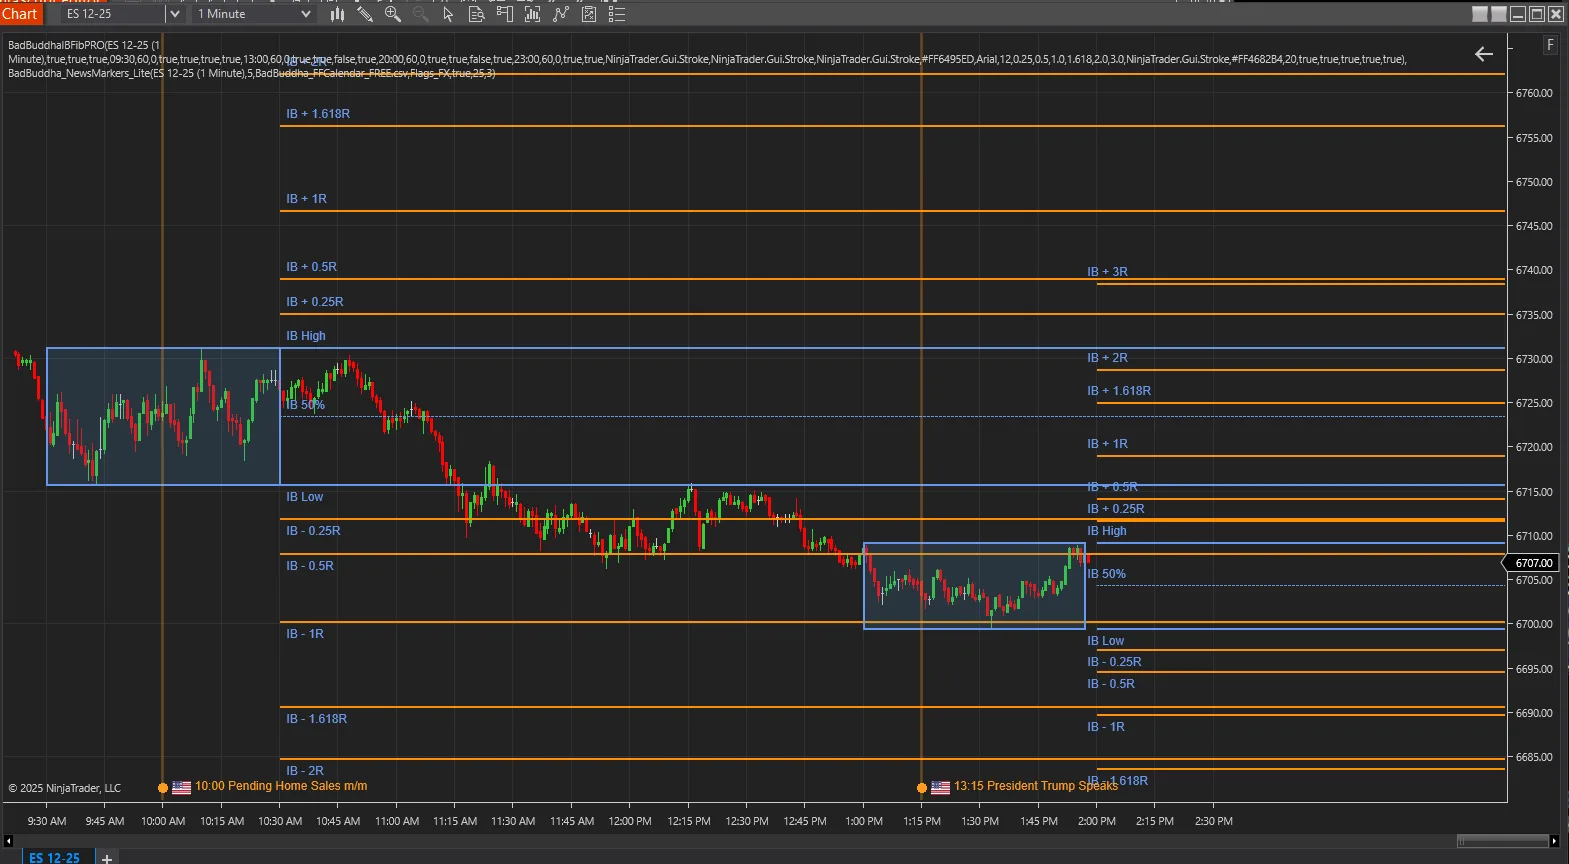This screenshot has width=1569, height=864.
Task: Click '10:00 Pending Home Sales m/m' news text
Action: point(281,786)
